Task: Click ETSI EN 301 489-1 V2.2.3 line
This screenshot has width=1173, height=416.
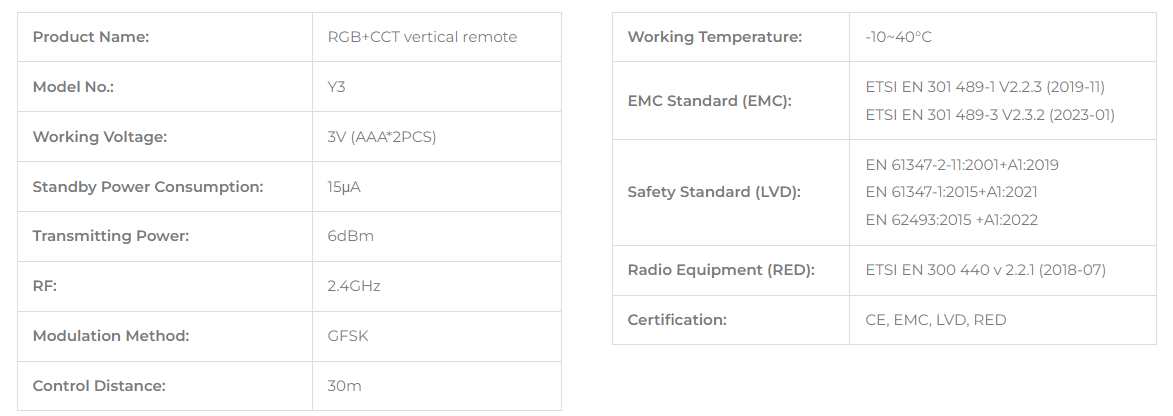Action: coord(984,87)
